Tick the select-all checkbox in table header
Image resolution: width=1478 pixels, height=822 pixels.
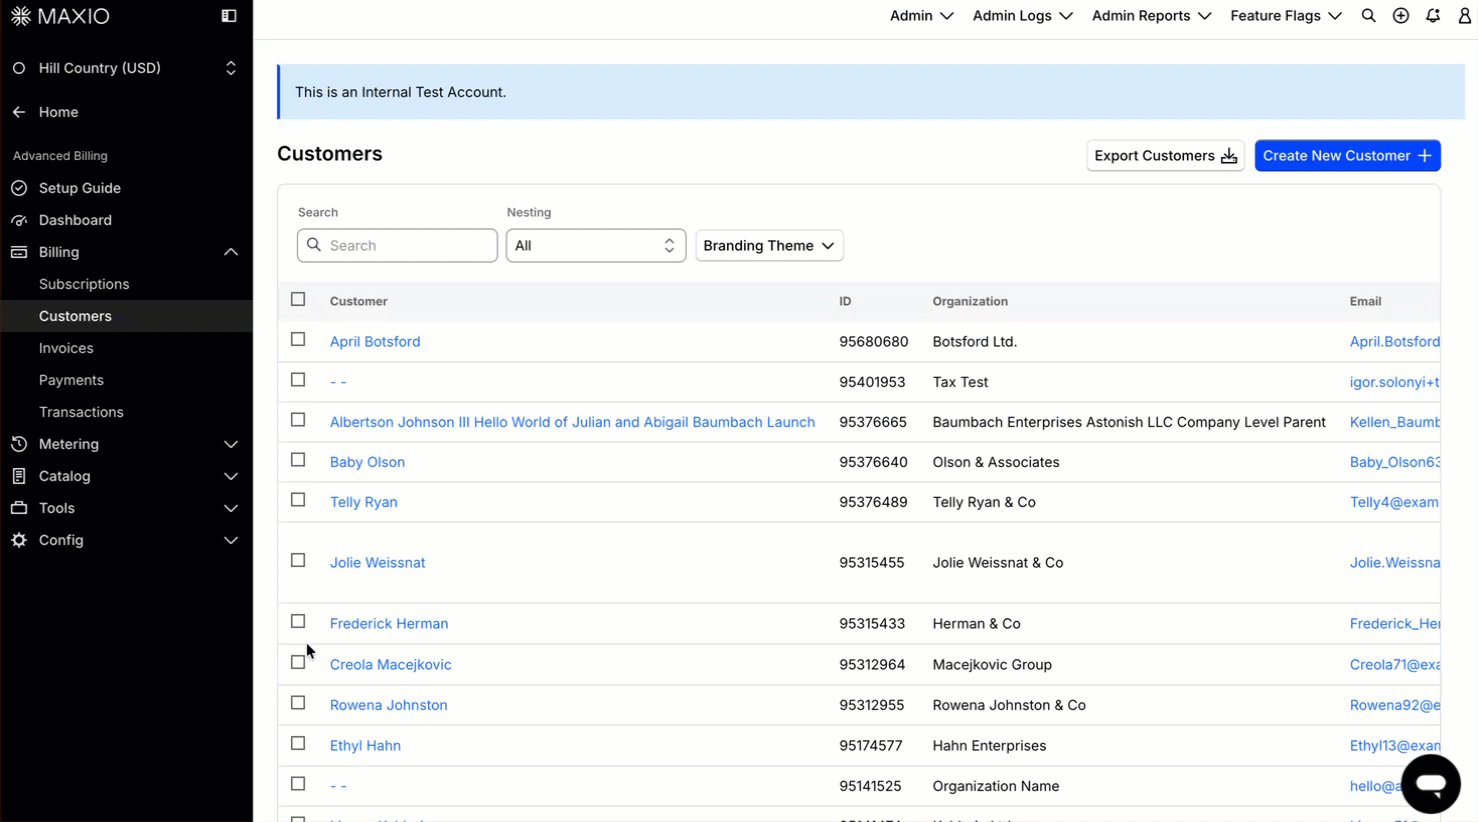tap(298, 299)
